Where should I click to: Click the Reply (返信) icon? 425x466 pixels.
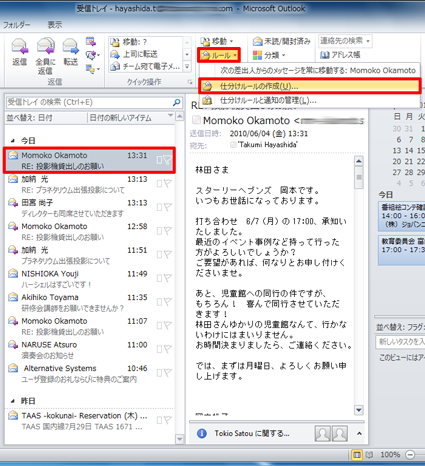(20, 52)
